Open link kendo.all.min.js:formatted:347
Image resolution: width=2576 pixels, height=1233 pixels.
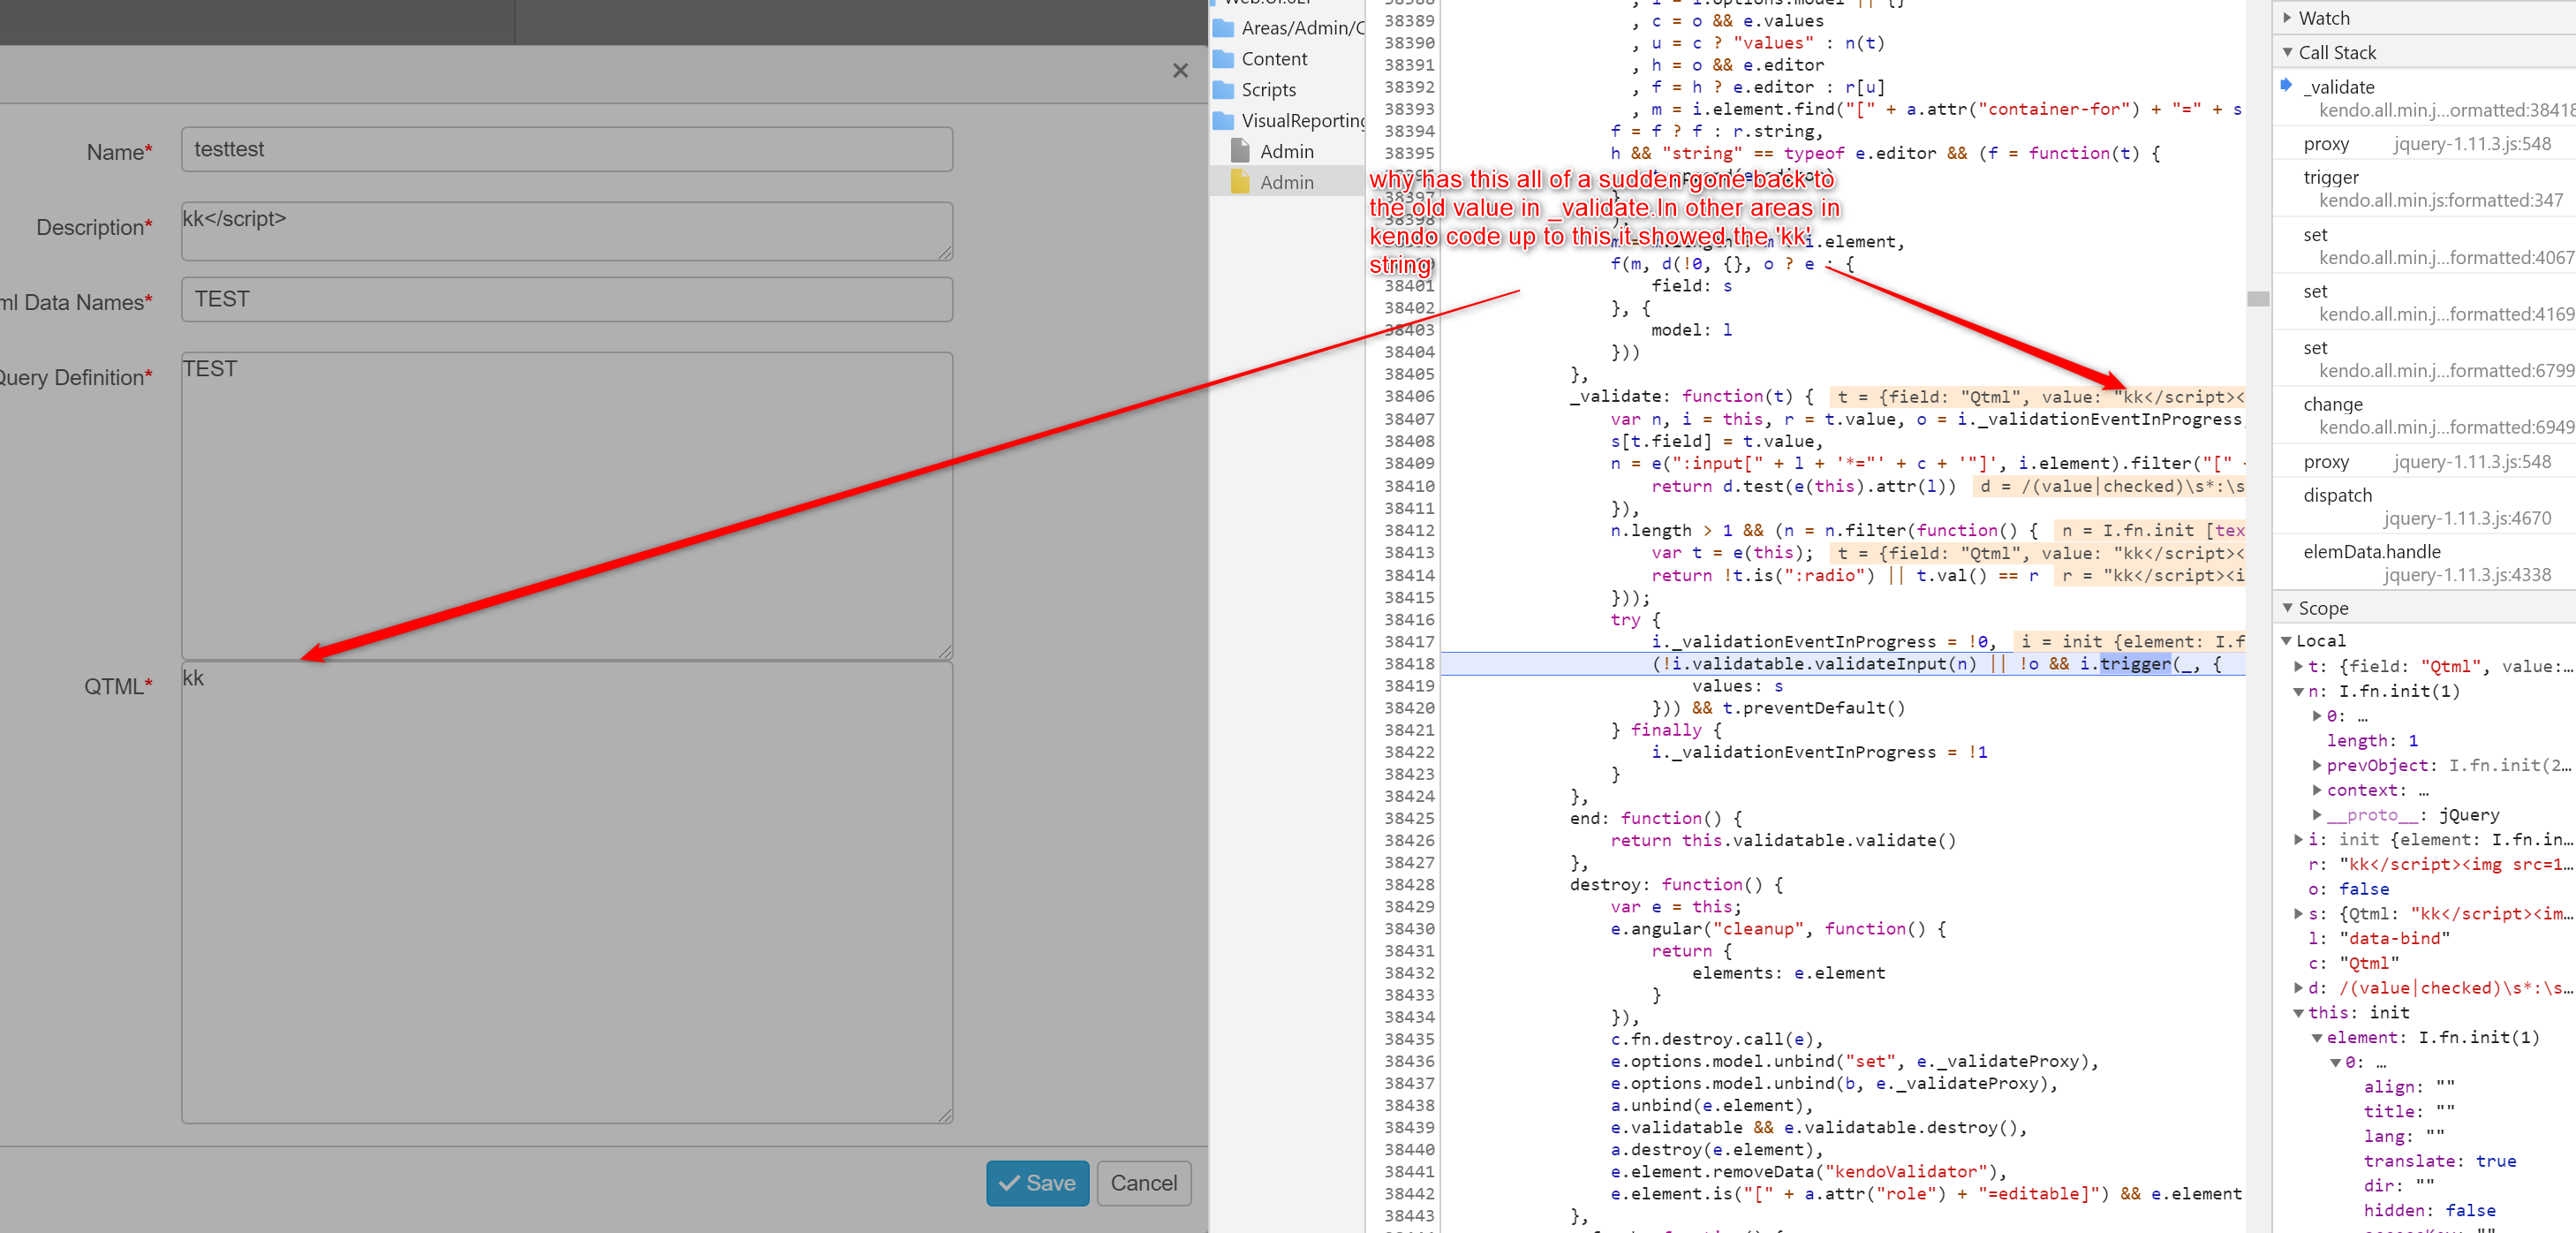tap(2441, 200)
